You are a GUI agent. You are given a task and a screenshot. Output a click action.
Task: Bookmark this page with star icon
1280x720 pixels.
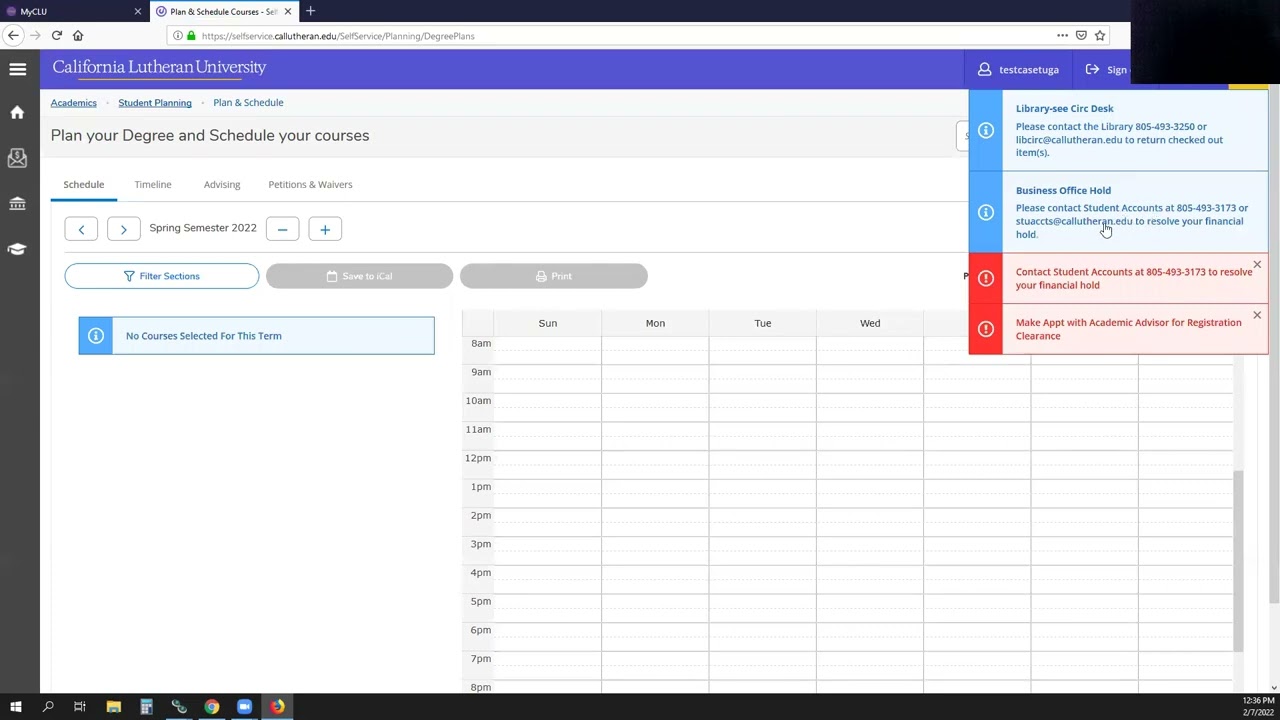click(x=1100, y=35)
